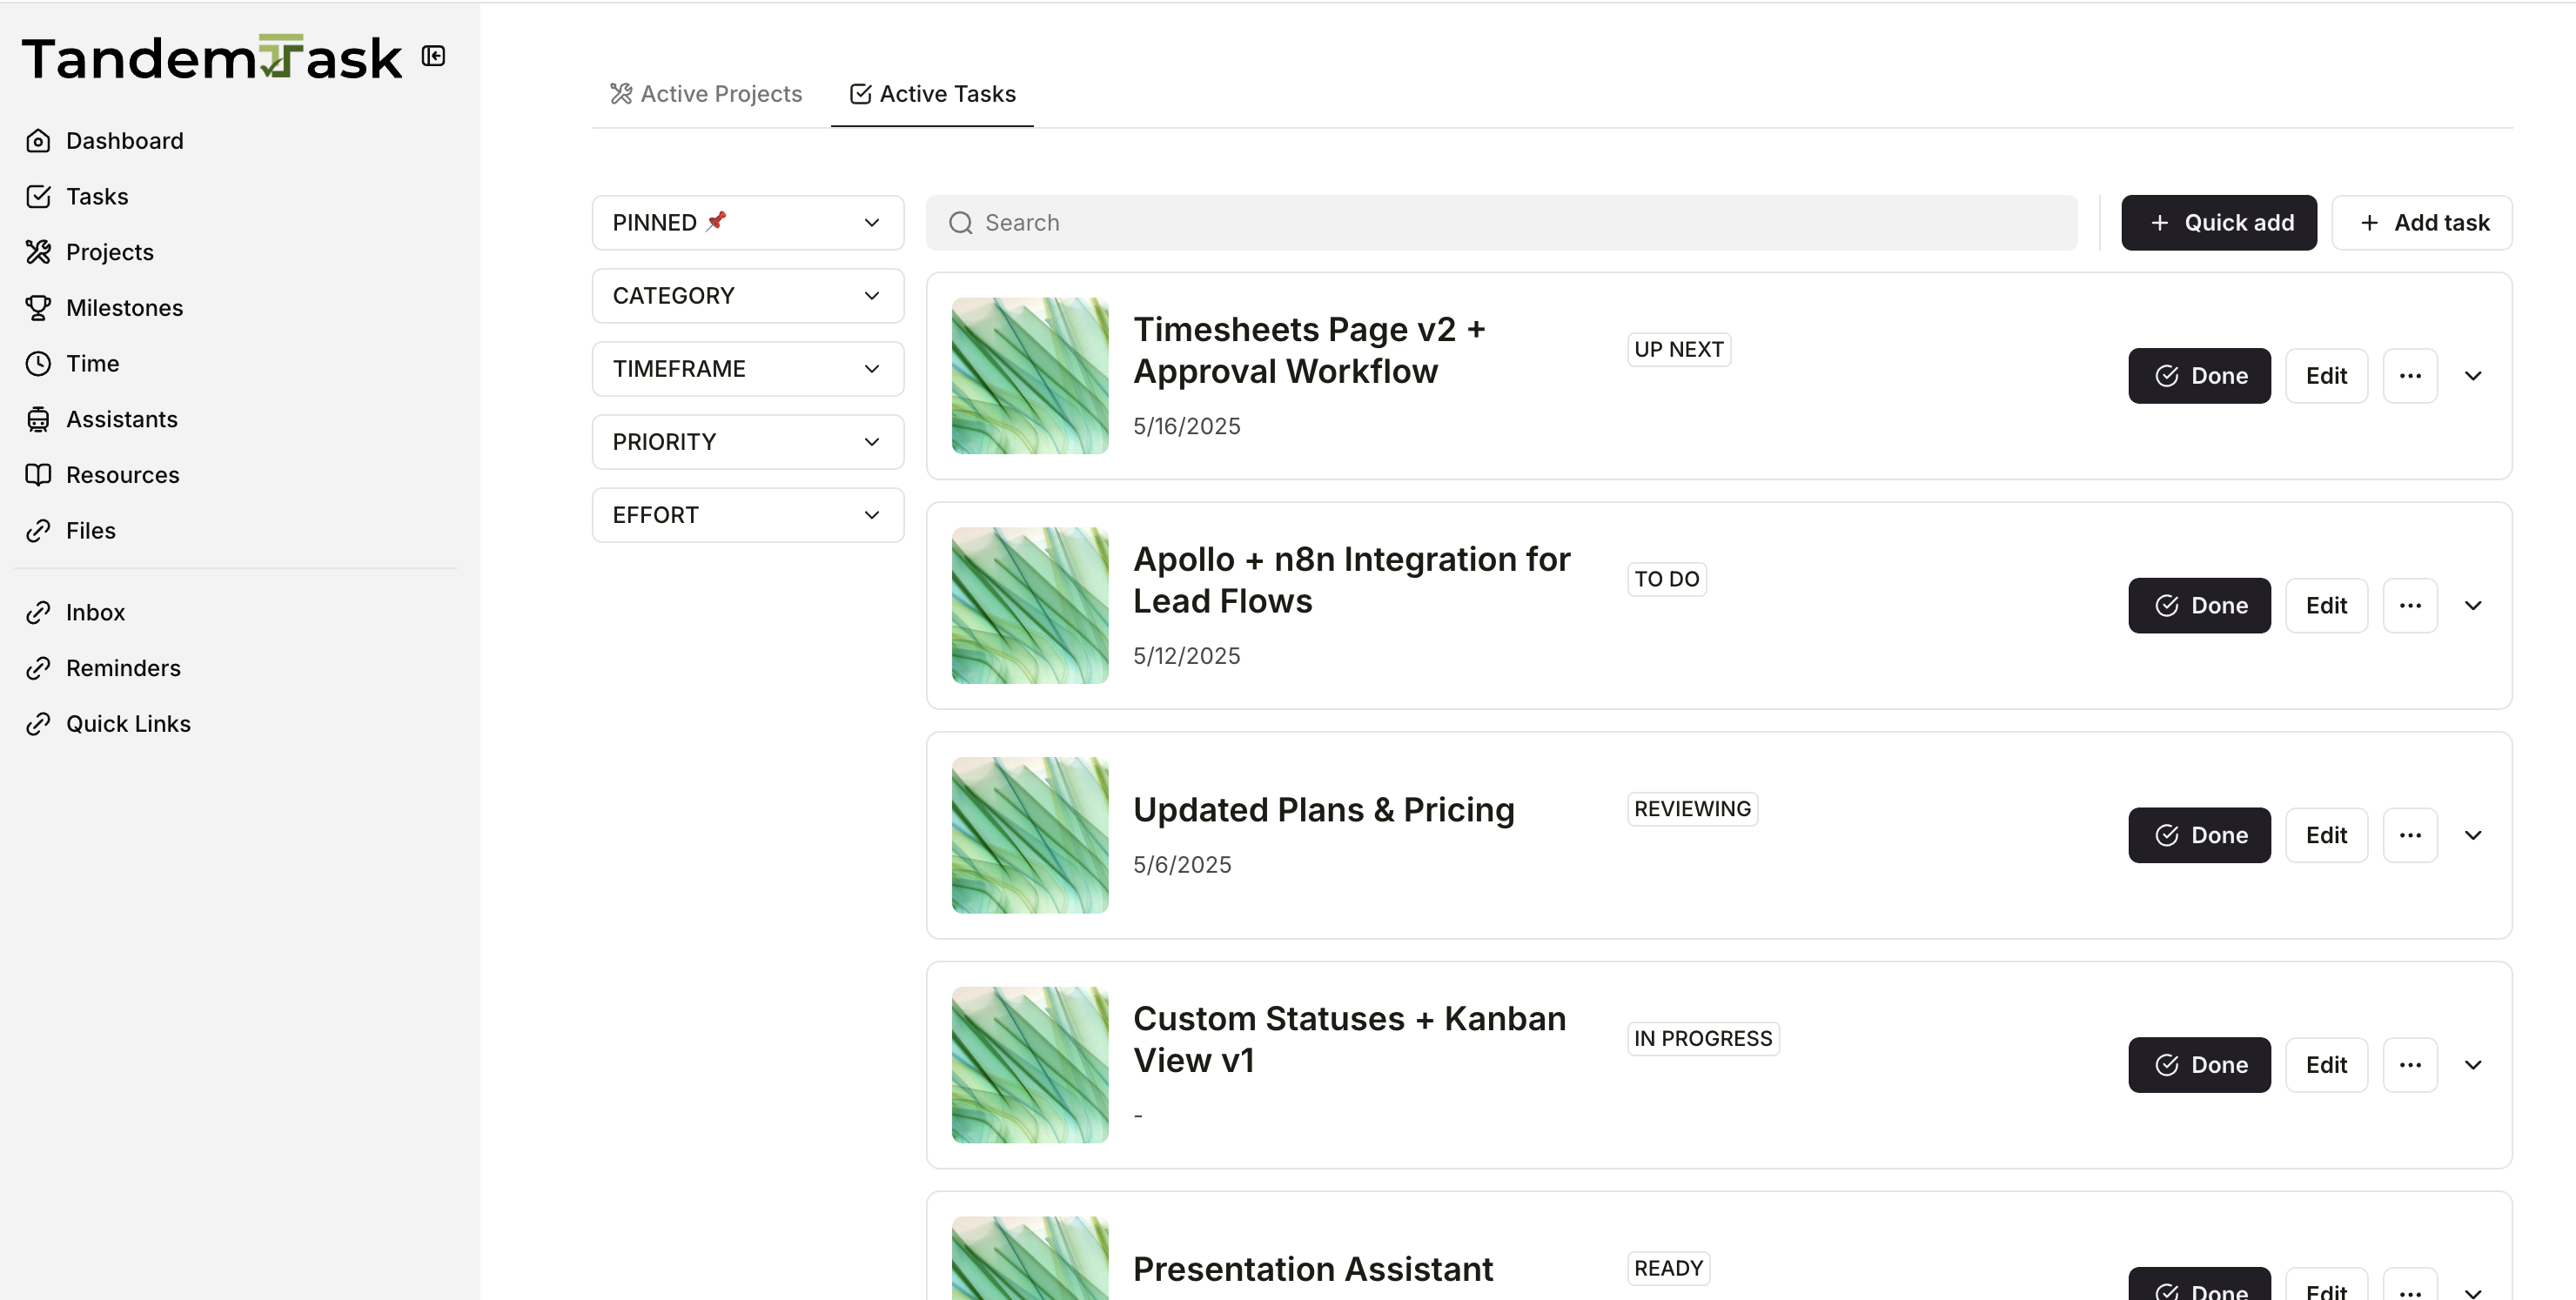Click the REVIEWING status badge
2576x1300 pixels.
[1692, 809]
